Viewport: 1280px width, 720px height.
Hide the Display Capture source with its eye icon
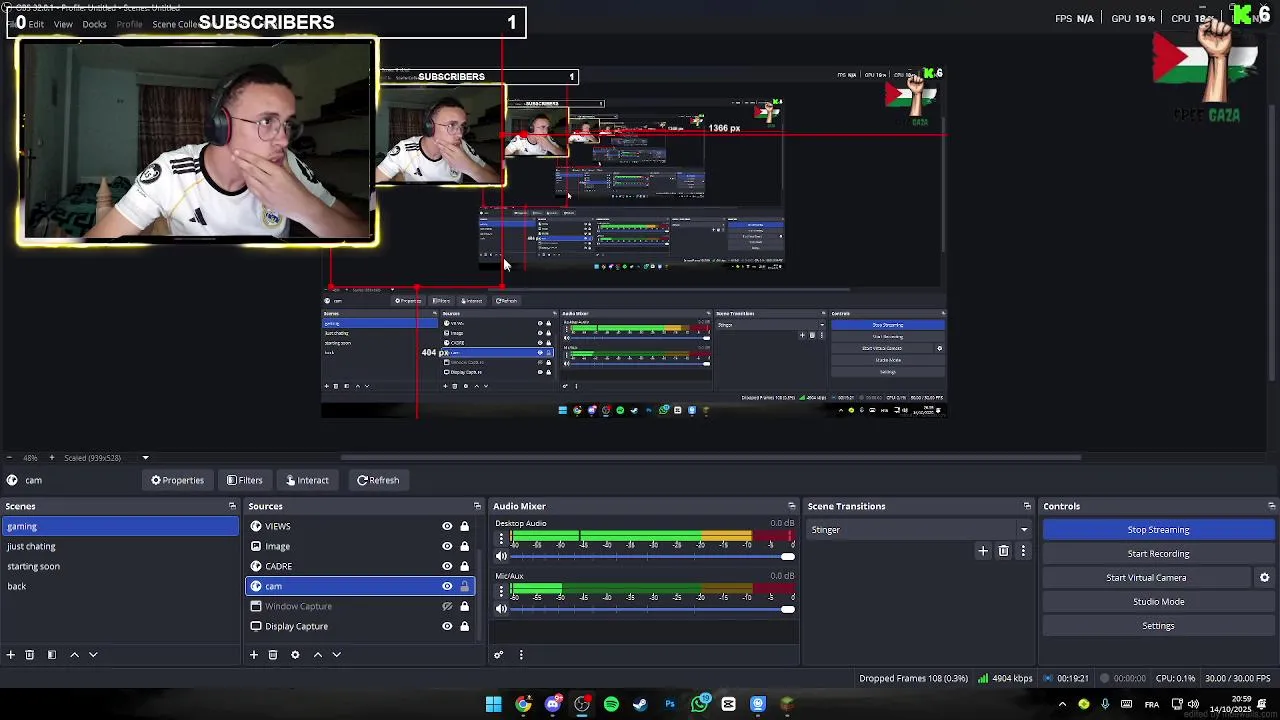tap(447, 626)
